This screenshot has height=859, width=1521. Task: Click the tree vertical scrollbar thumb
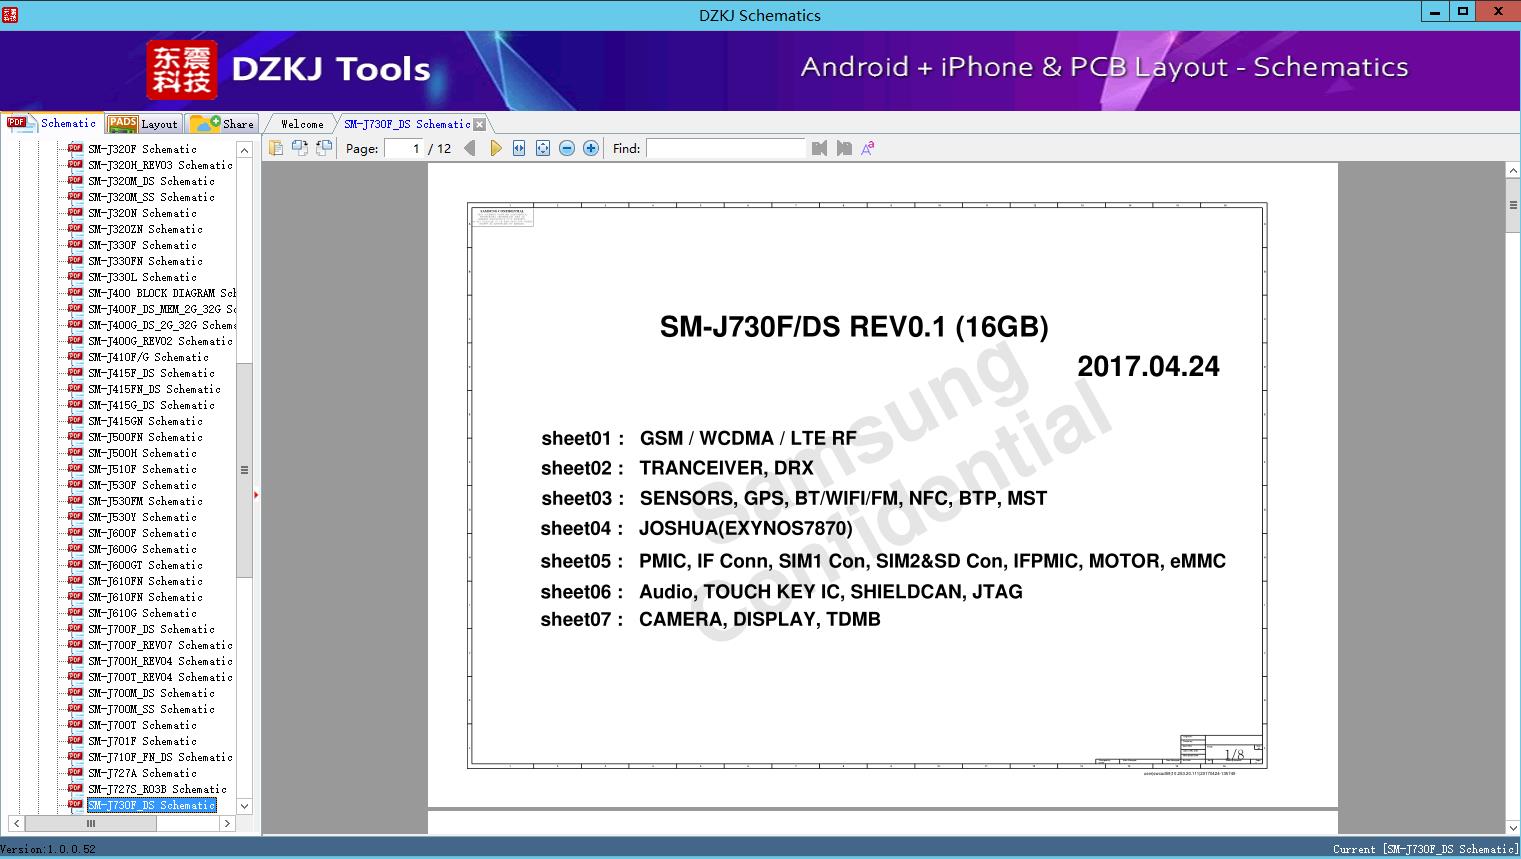coord(244,470)
